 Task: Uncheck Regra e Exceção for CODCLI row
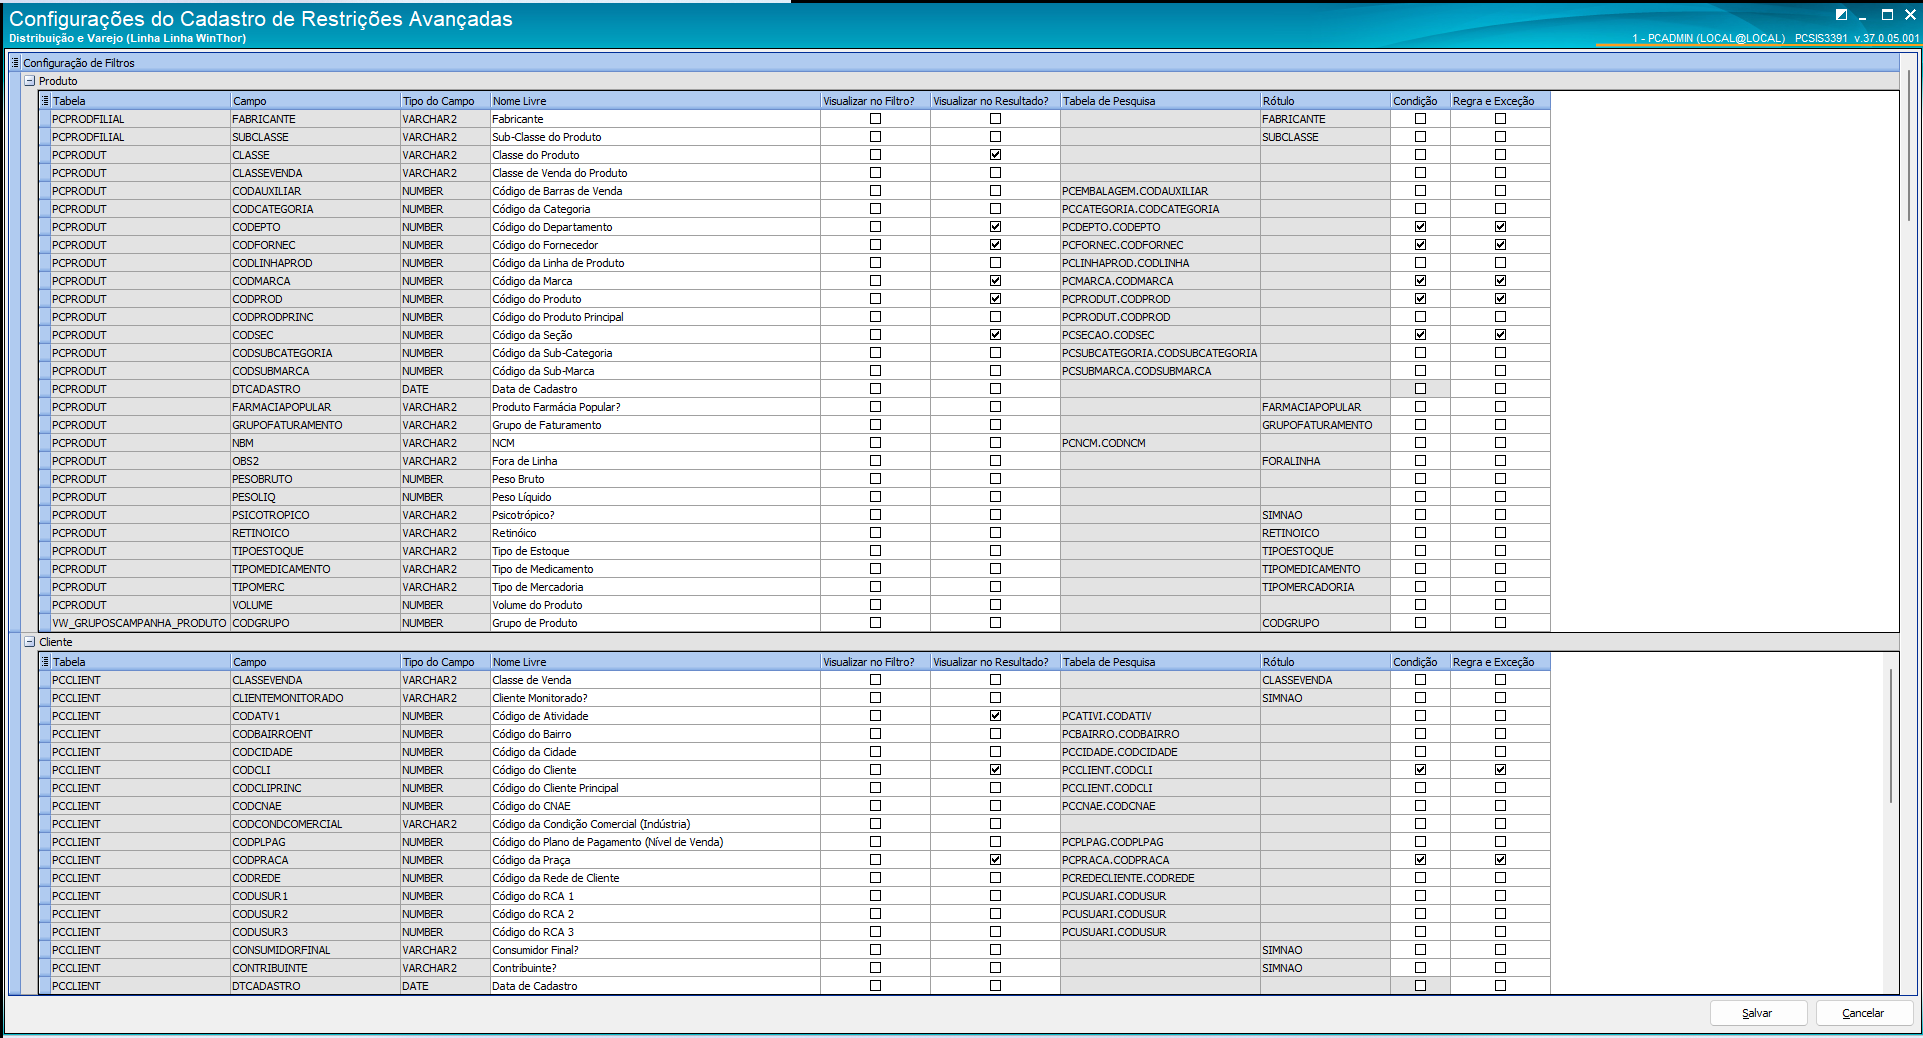point(1500,770)
